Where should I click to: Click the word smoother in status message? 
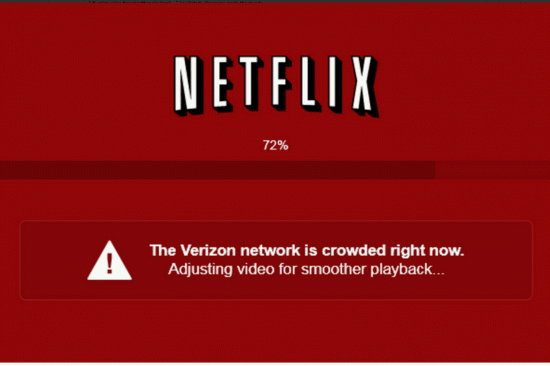(x=334, y=269)
